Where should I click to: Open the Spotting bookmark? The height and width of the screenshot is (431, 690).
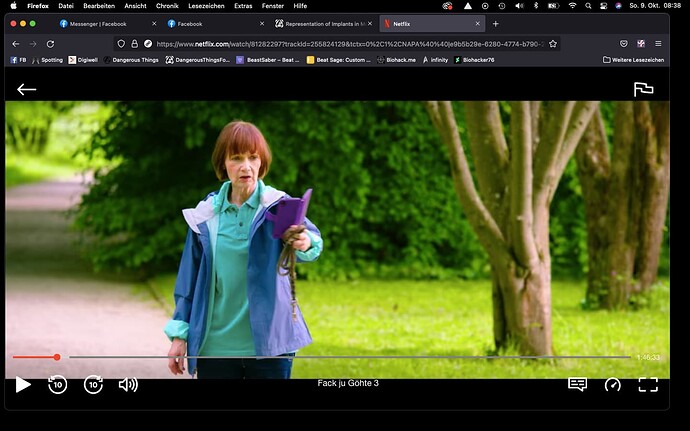click(x=48, y=60)
